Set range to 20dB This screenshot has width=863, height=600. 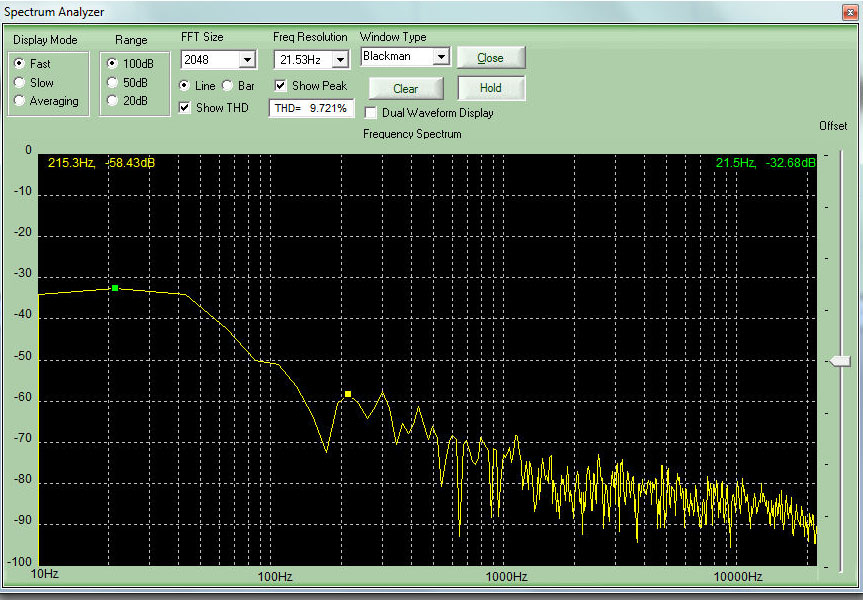pos(112,101)
